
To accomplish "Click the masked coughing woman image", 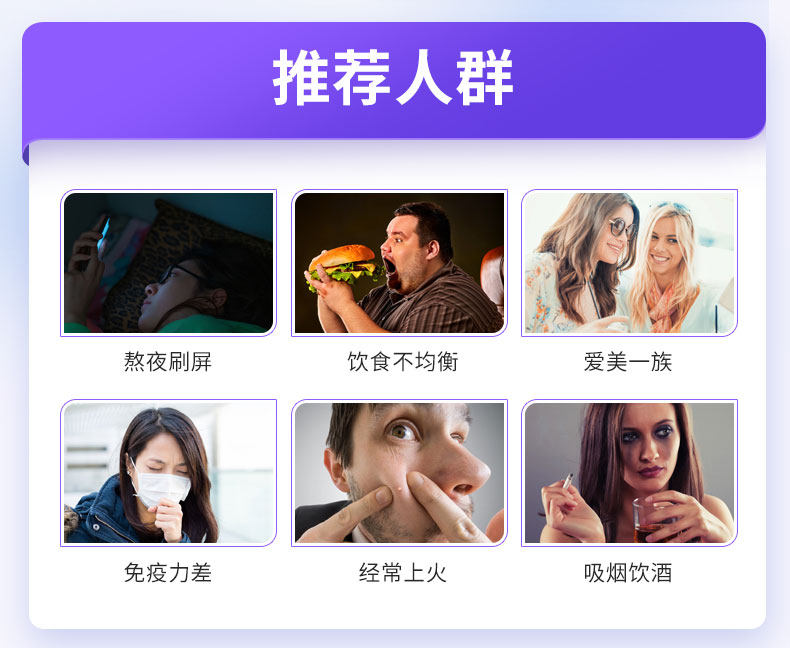I will click(168, 473).
